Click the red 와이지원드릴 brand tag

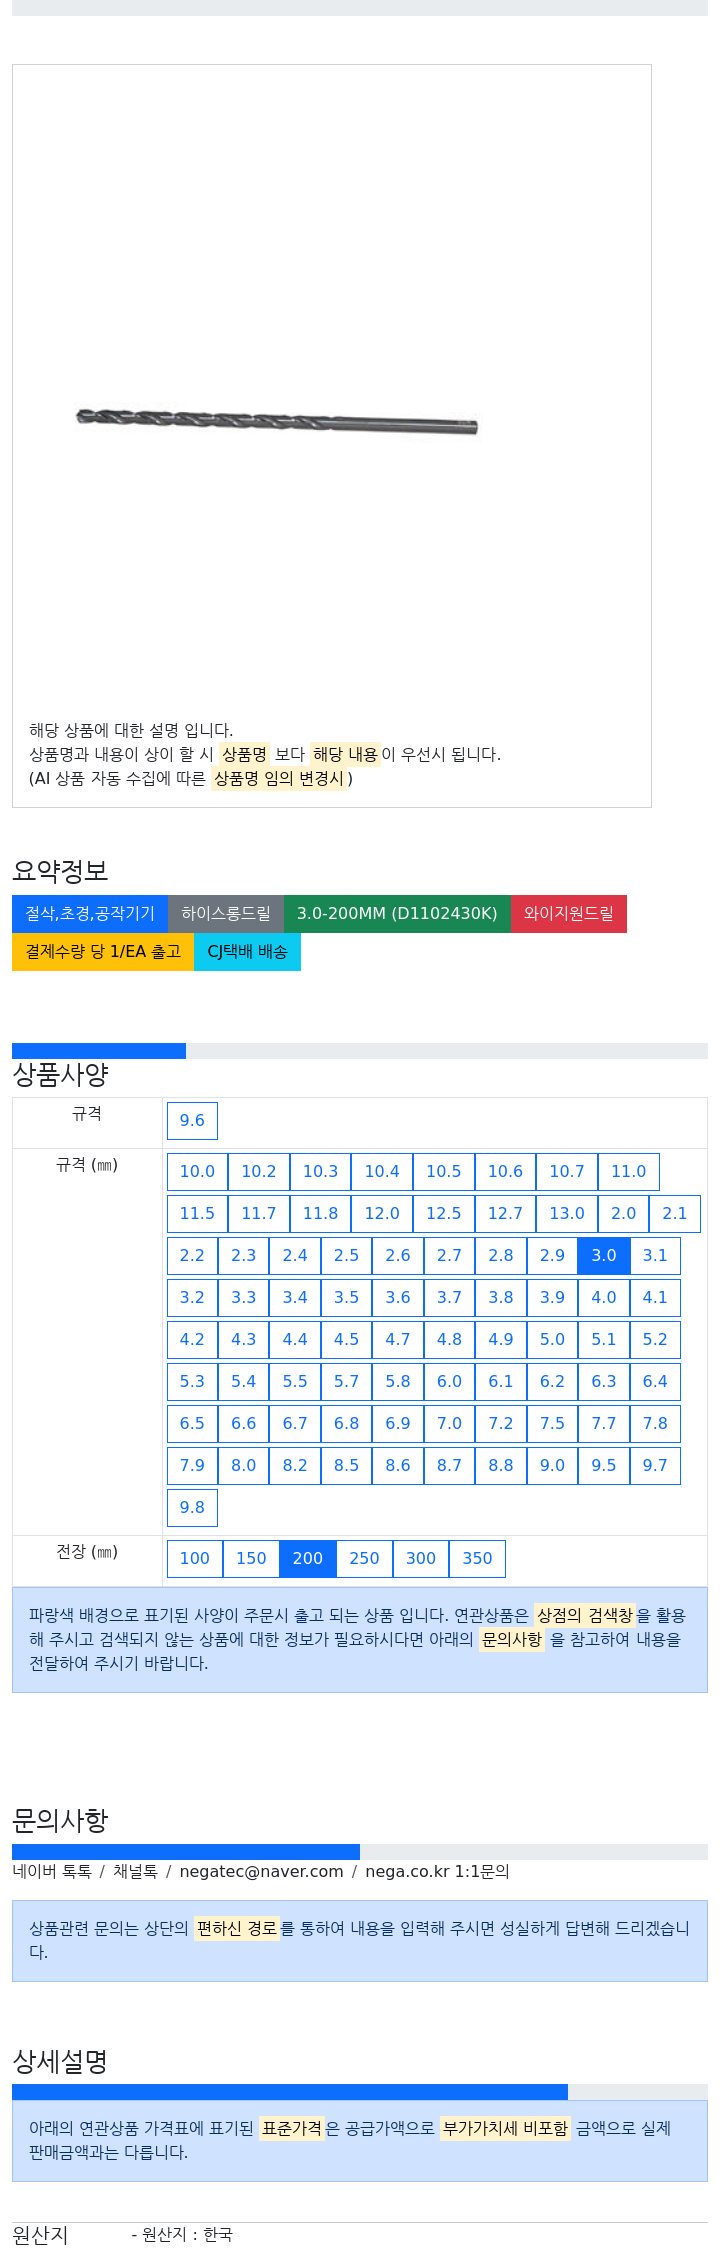(569, 914)
